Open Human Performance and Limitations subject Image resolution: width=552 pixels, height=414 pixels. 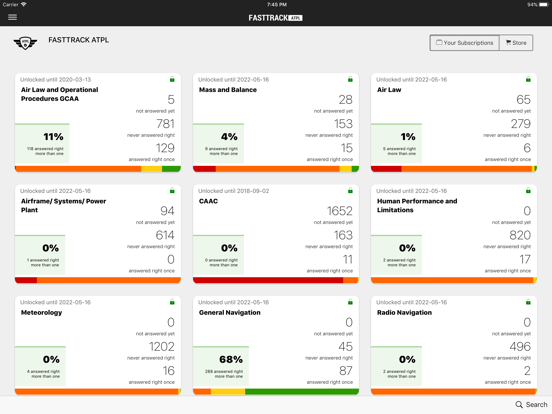417,206
